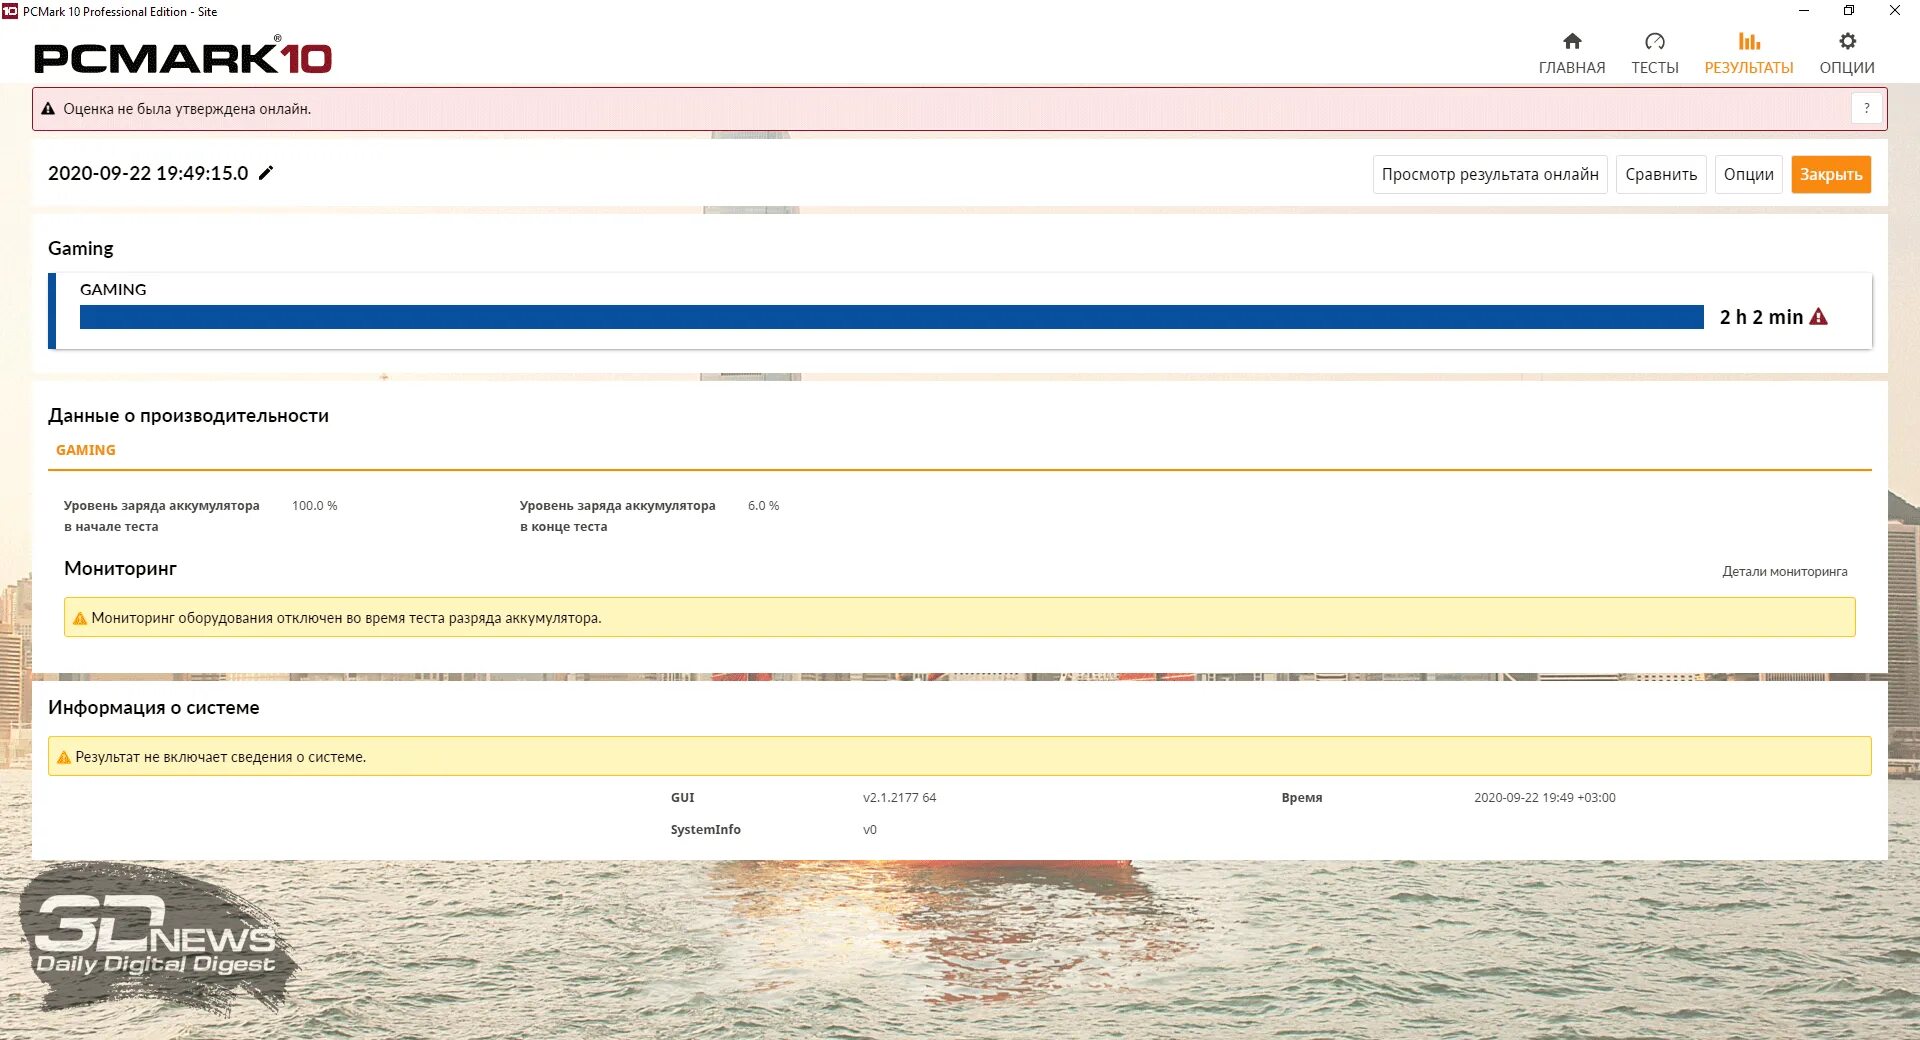This screenshot has width=1920, height=1040.
Task: Open the РЕЗУЛЬТАТЫ bar chart icon
Action: pyautogui.click(x=1749, y=41)
